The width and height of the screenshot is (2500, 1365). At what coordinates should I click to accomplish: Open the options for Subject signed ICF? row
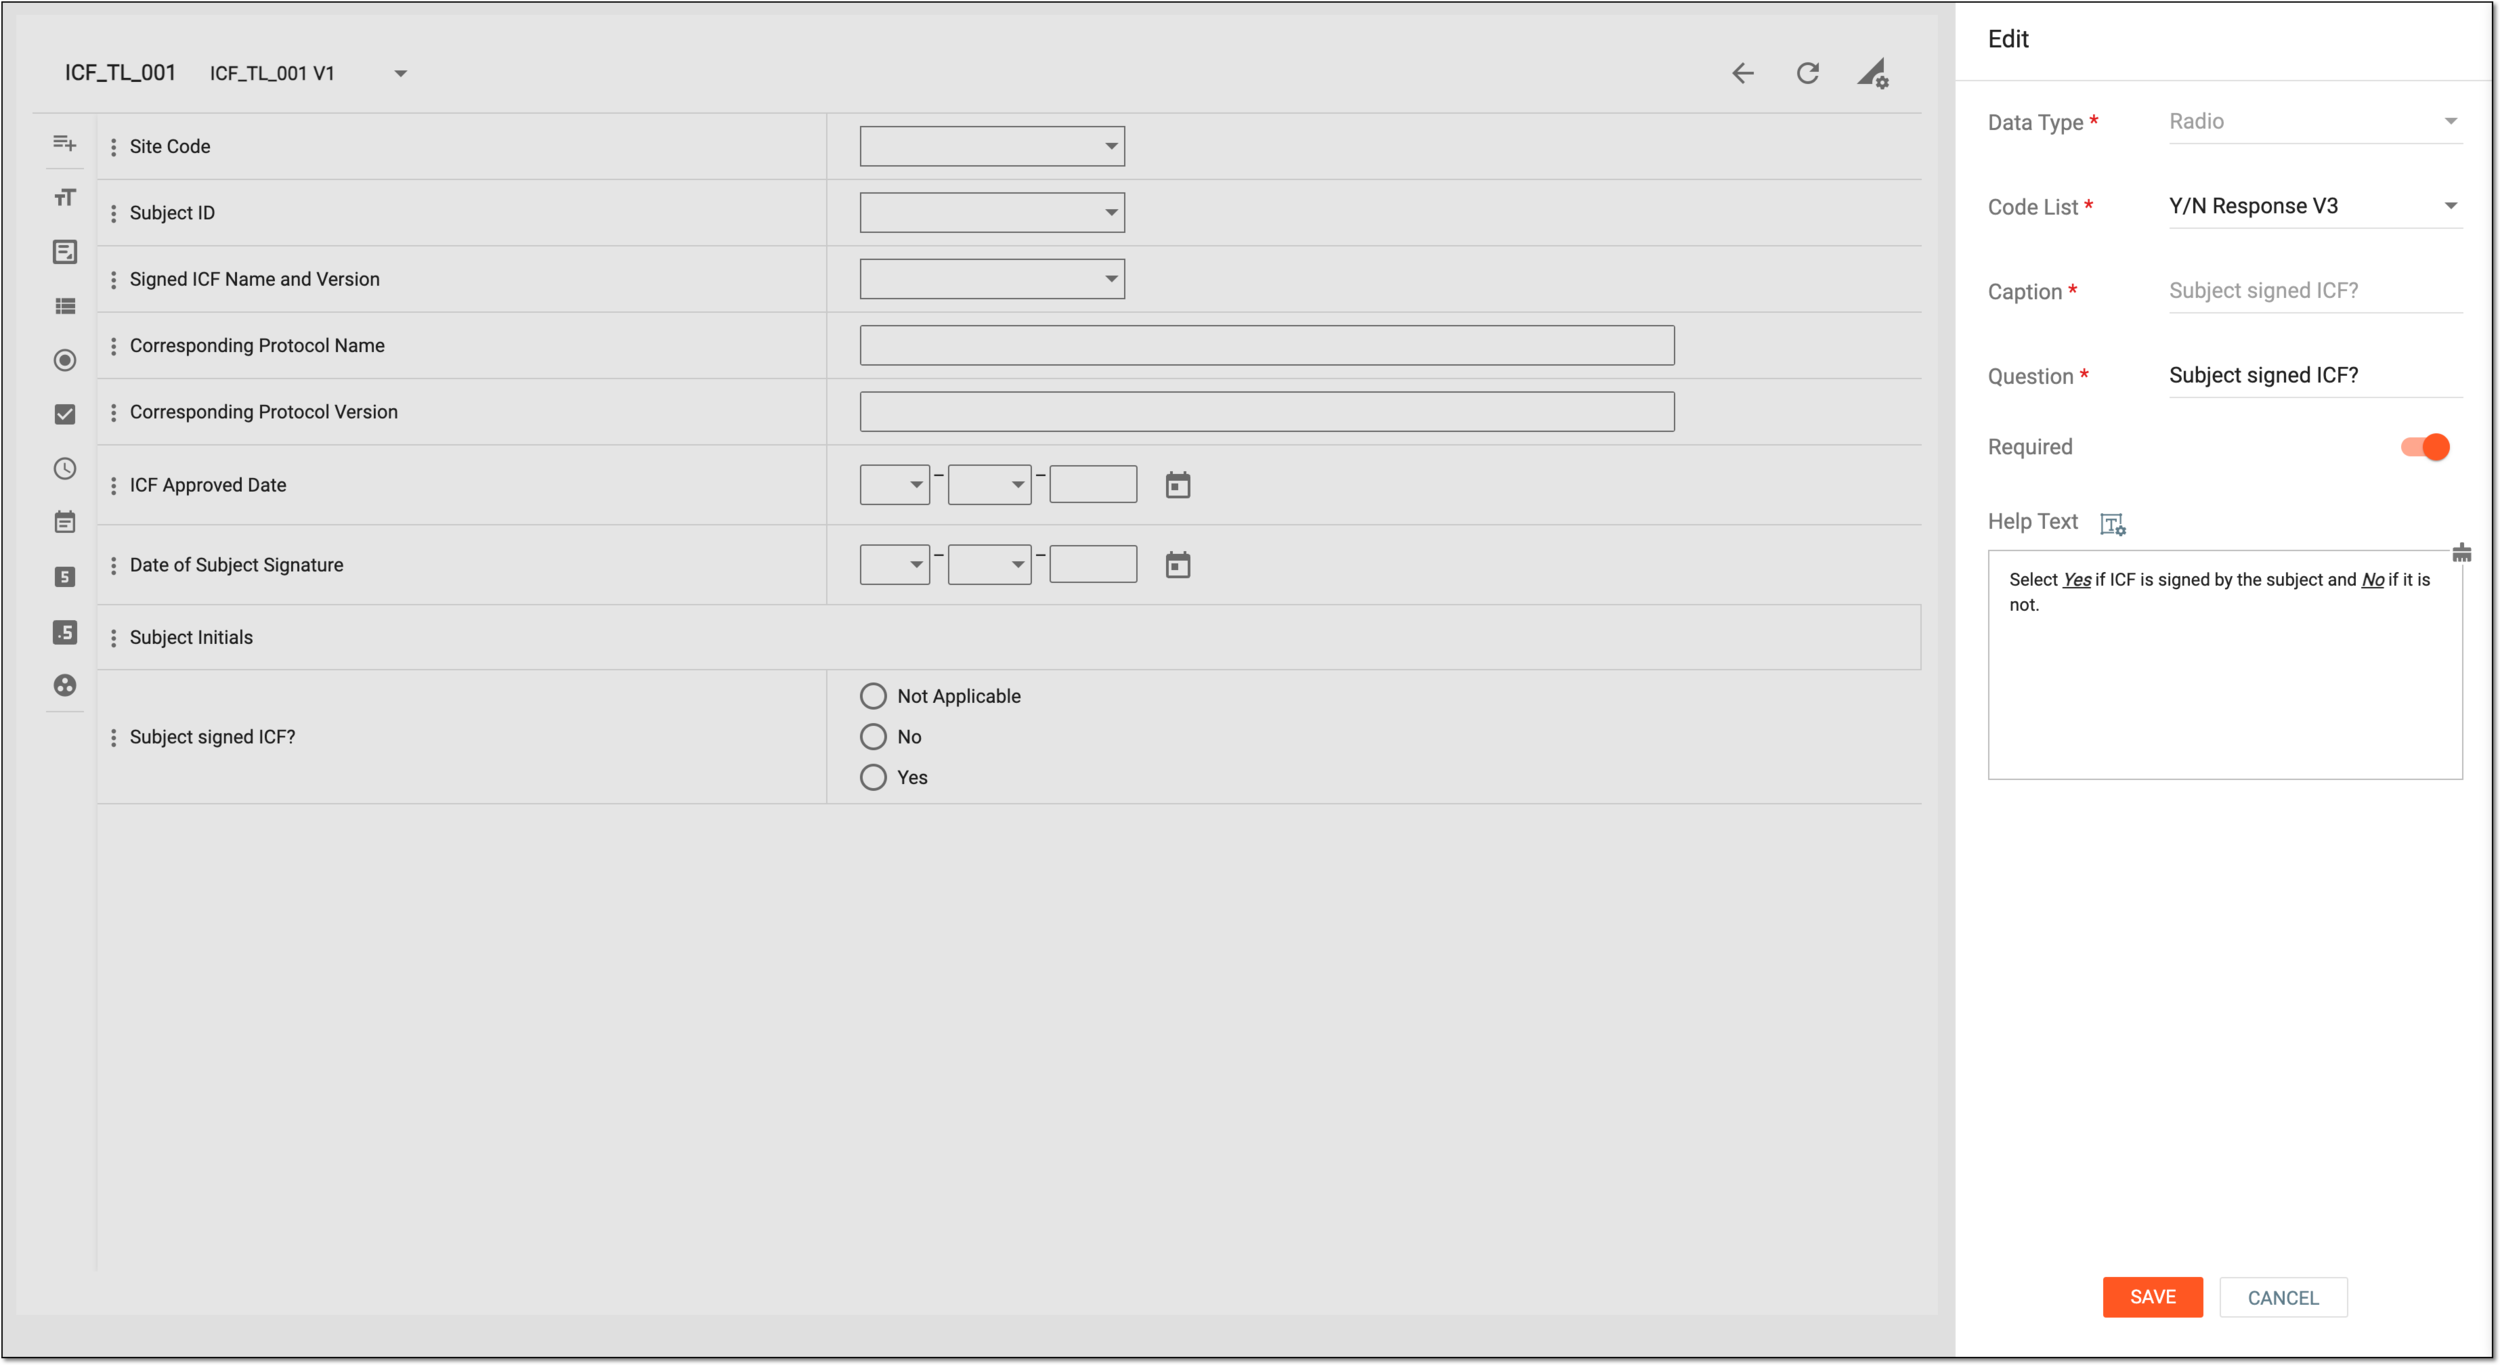pos(113,737)
